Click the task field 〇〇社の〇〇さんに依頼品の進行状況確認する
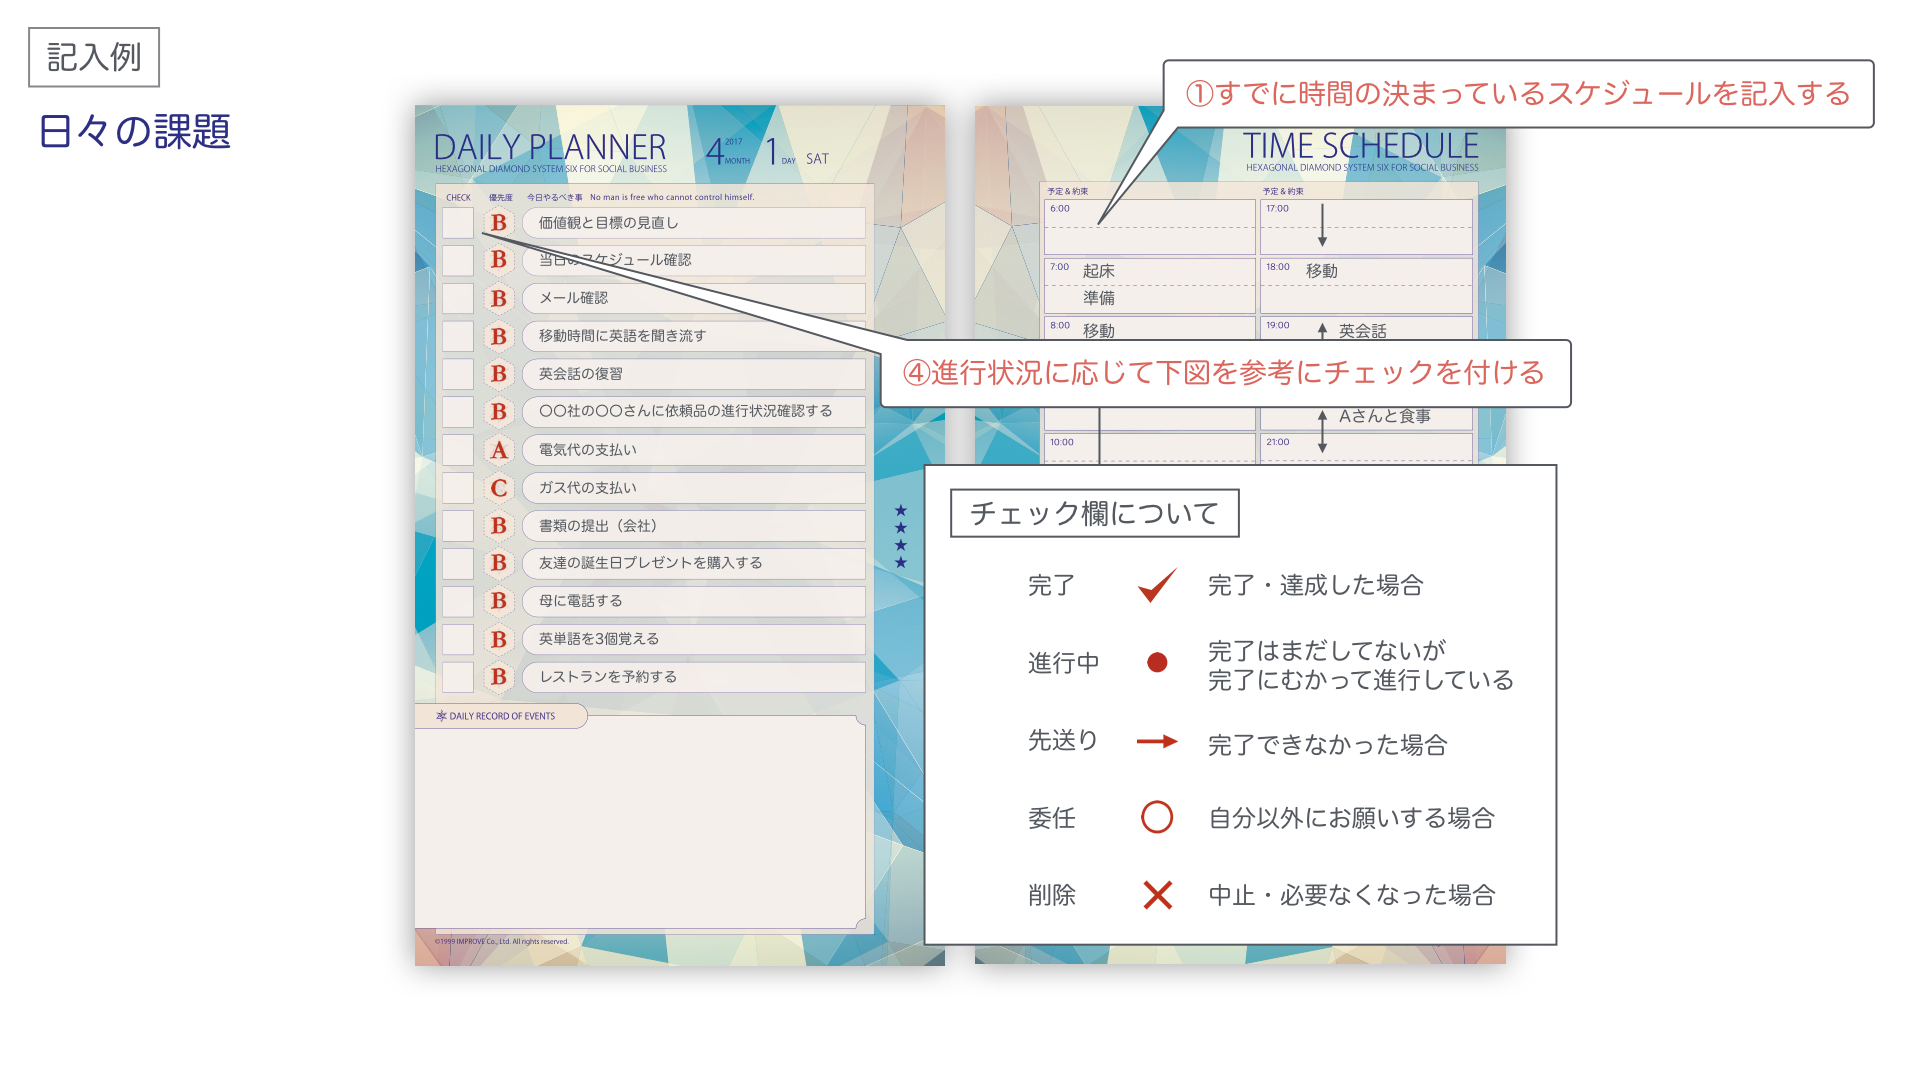Screen dimensions: 1920x1080 [694, 412]
